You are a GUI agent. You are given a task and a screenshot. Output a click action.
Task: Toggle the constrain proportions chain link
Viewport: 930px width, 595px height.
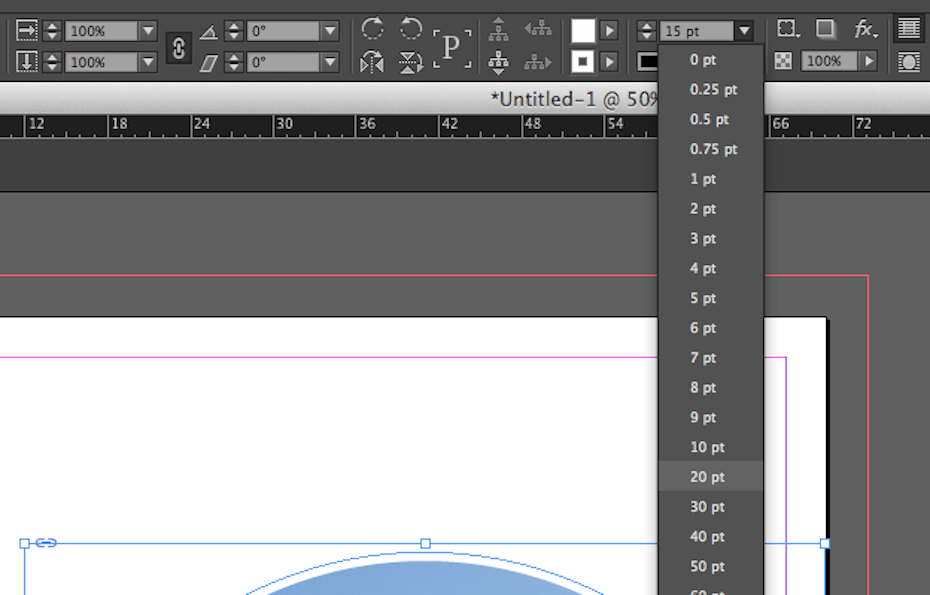point(178,47)
